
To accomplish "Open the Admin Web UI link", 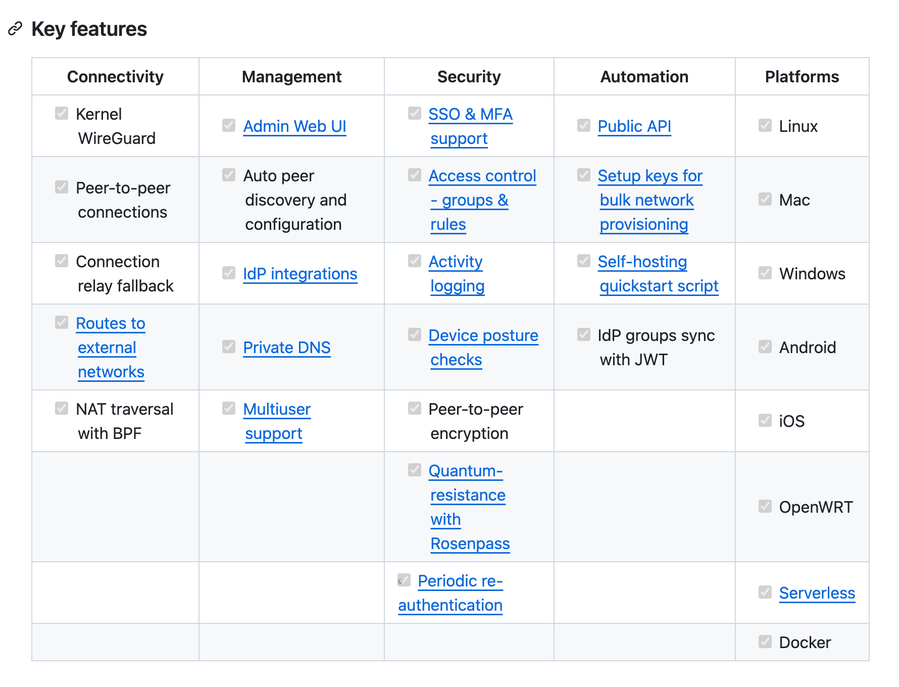I will (294, 126).
